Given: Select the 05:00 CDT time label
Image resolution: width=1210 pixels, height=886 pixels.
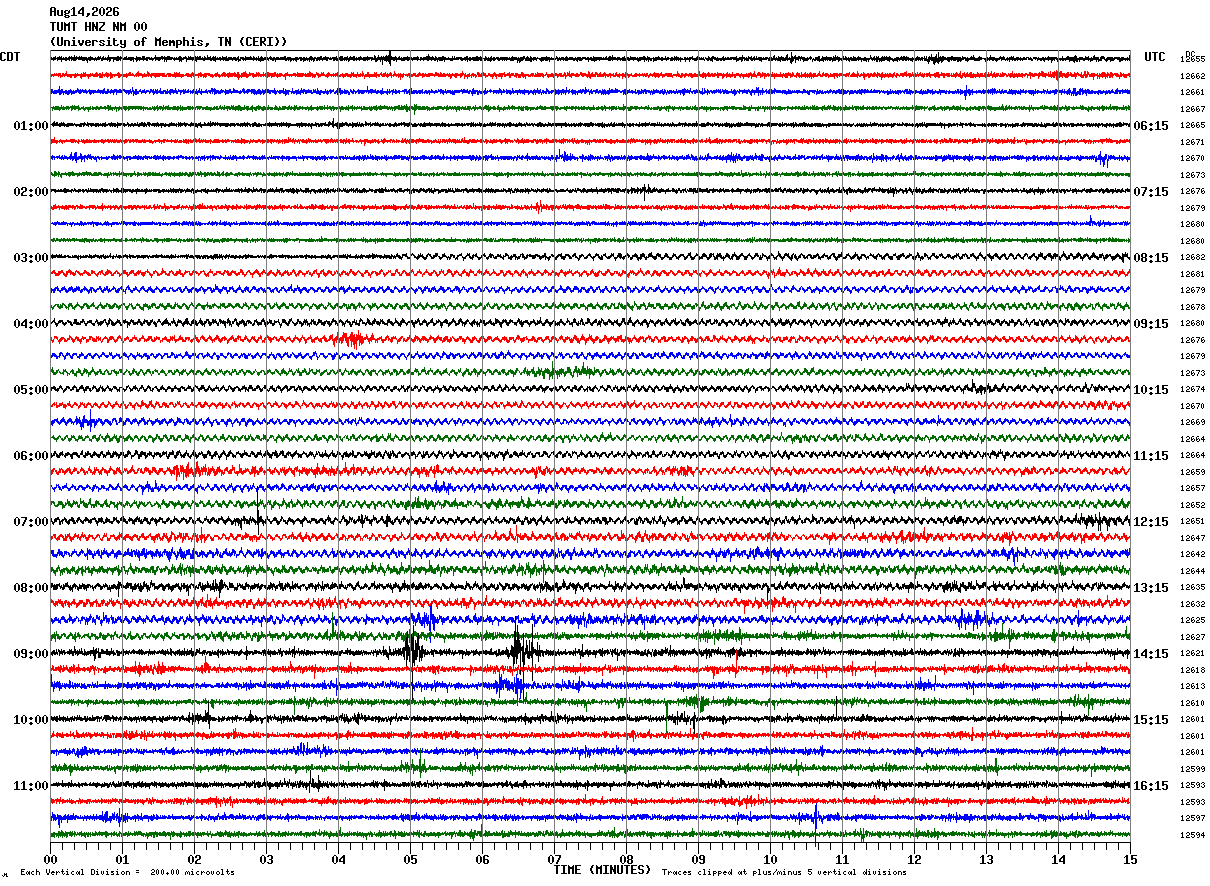Looking at the screenshot, I should click(31, 390).
